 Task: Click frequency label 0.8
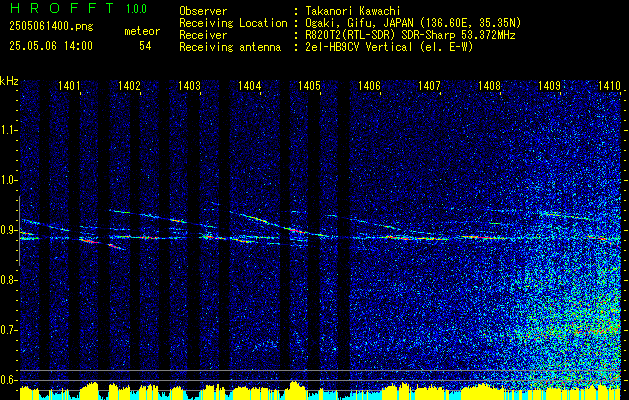click(8, 280)
